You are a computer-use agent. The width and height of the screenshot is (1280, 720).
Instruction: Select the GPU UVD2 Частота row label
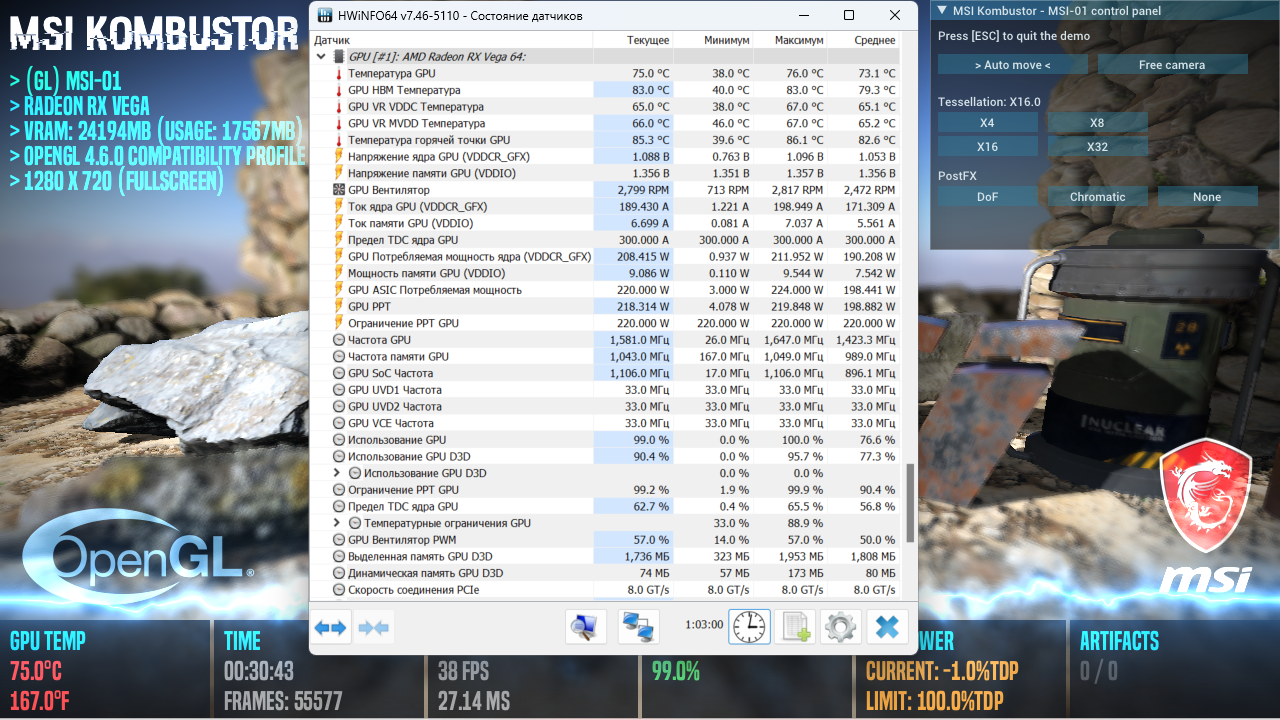coord(394,407)
